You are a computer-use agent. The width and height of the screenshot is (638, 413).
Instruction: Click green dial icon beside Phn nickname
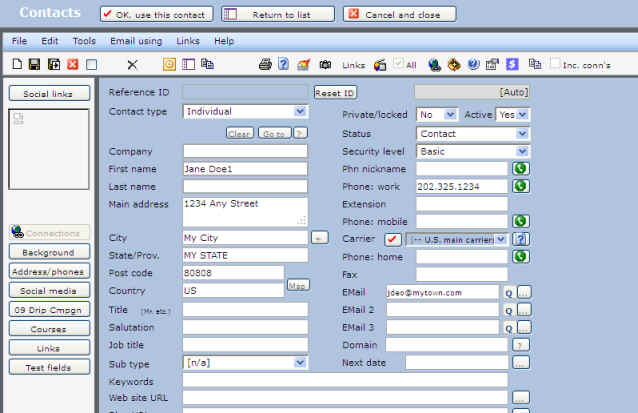[520, 168]
